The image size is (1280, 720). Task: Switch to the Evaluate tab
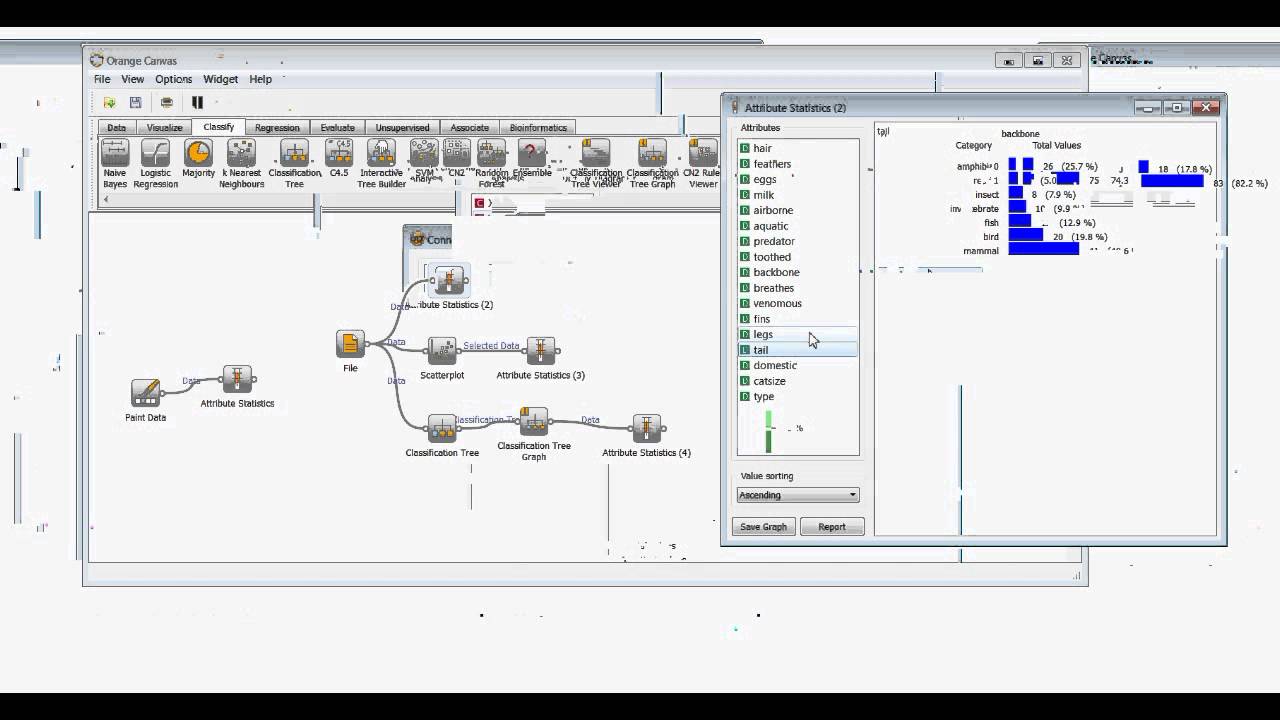click(337, 128)
